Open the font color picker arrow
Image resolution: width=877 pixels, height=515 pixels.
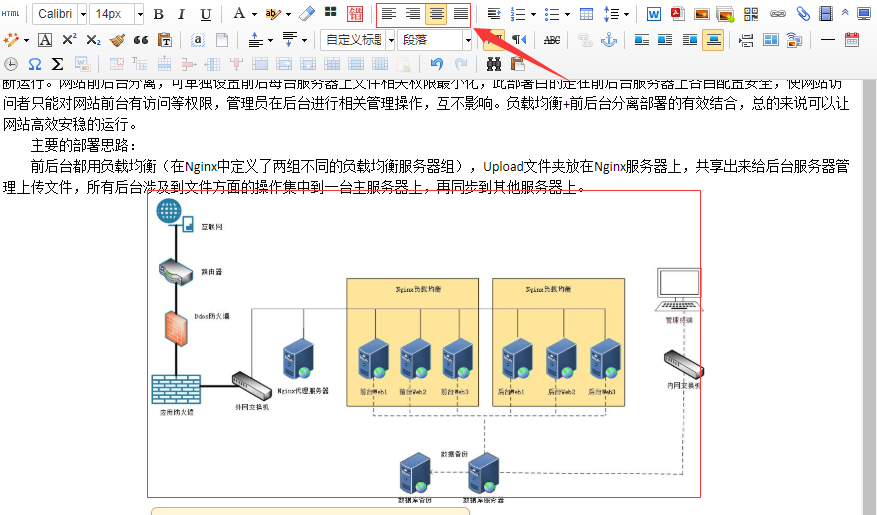click(x=254, y=14)
